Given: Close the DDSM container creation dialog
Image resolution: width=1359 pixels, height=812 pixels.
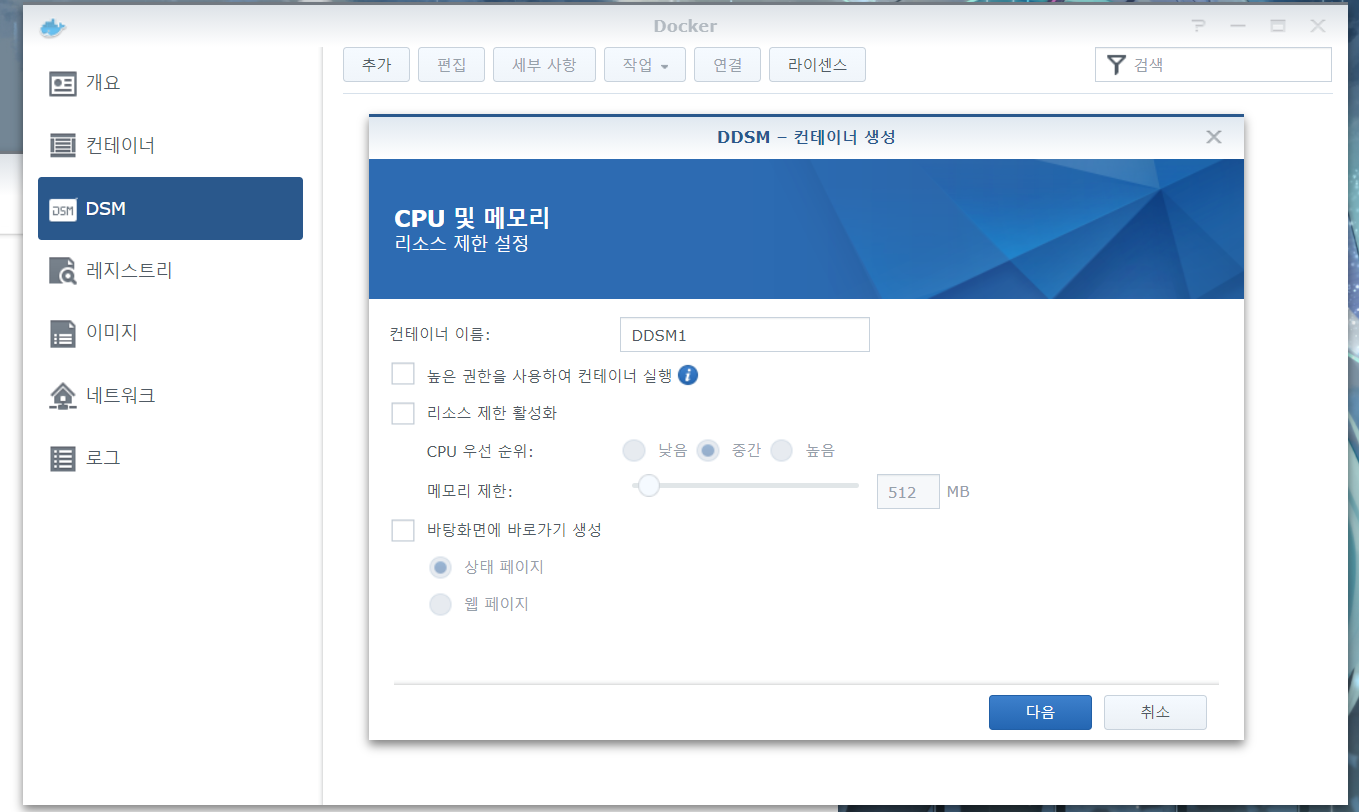Looking at the screenshot, I should [x=1214, y=137].
